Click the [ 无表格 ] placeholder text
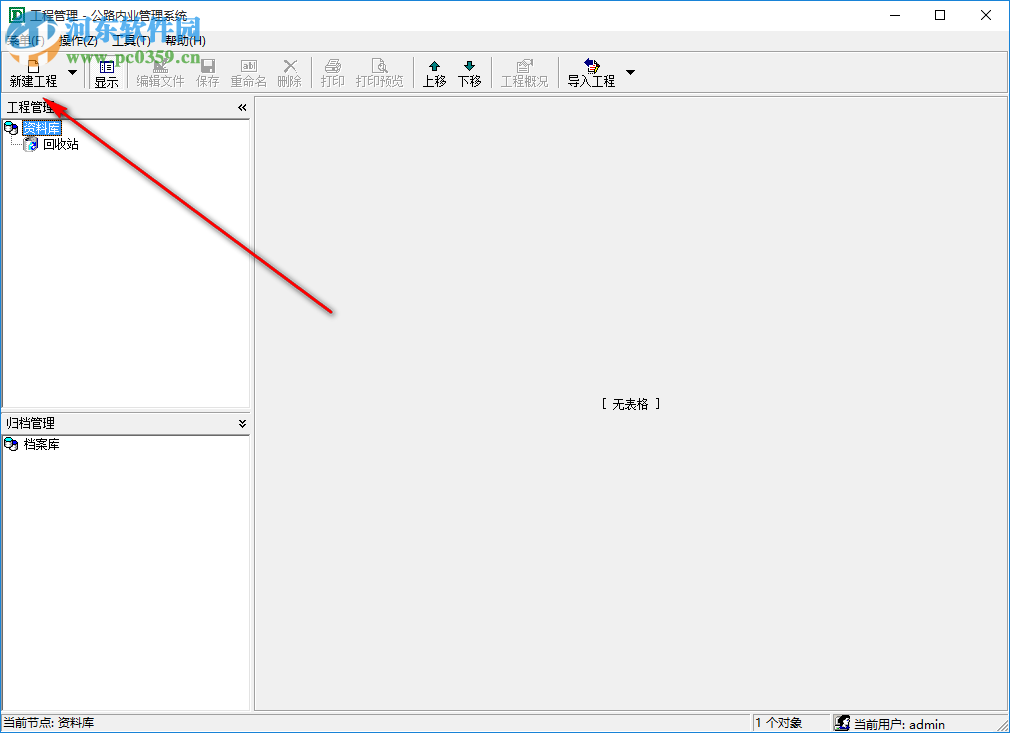The image size is (1010, 733). click(631, 404)
